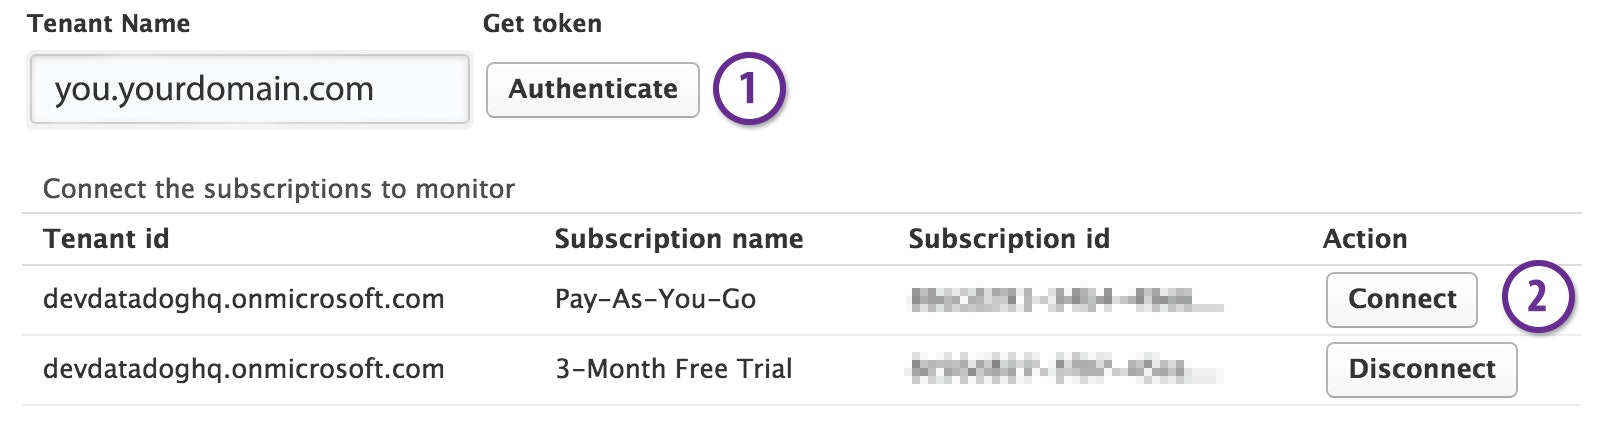Screen dimensions: 1608x426
Task: Click the blurred subscription id for Free Trial
Action: pyautogui.click(x=1064, y=370)
